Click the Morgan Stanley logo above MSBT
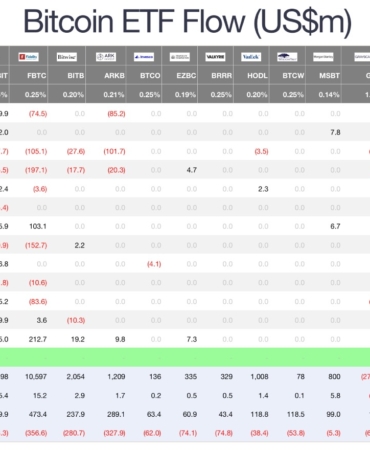370x450 pixels. tap(323, 57)
